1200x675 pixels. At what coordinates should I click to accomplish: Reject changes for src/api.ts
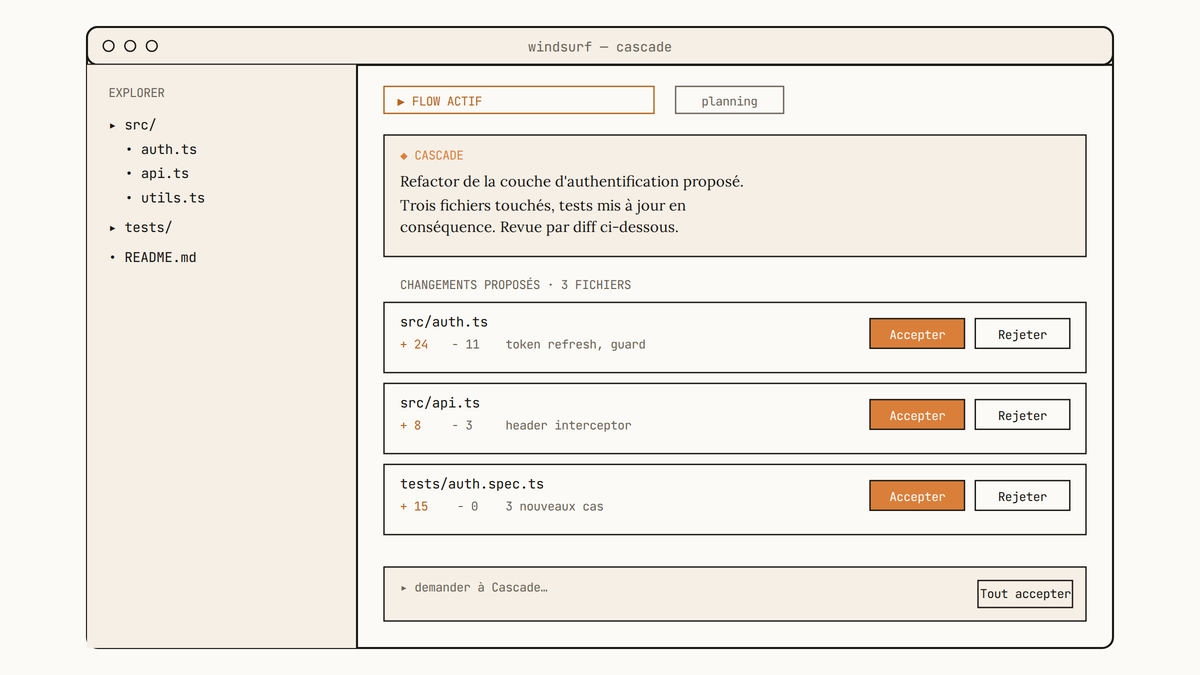pos(1022,415)
